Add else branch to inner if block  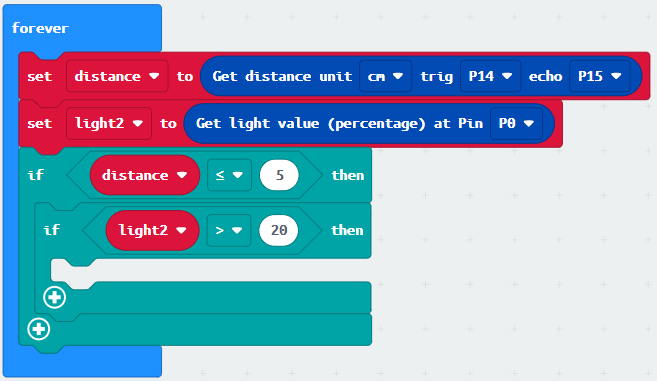pos(54,298)
